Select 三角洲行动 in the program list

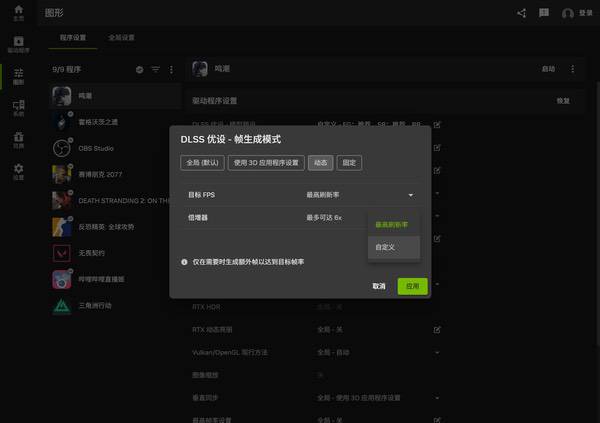(x=115, y=305)
